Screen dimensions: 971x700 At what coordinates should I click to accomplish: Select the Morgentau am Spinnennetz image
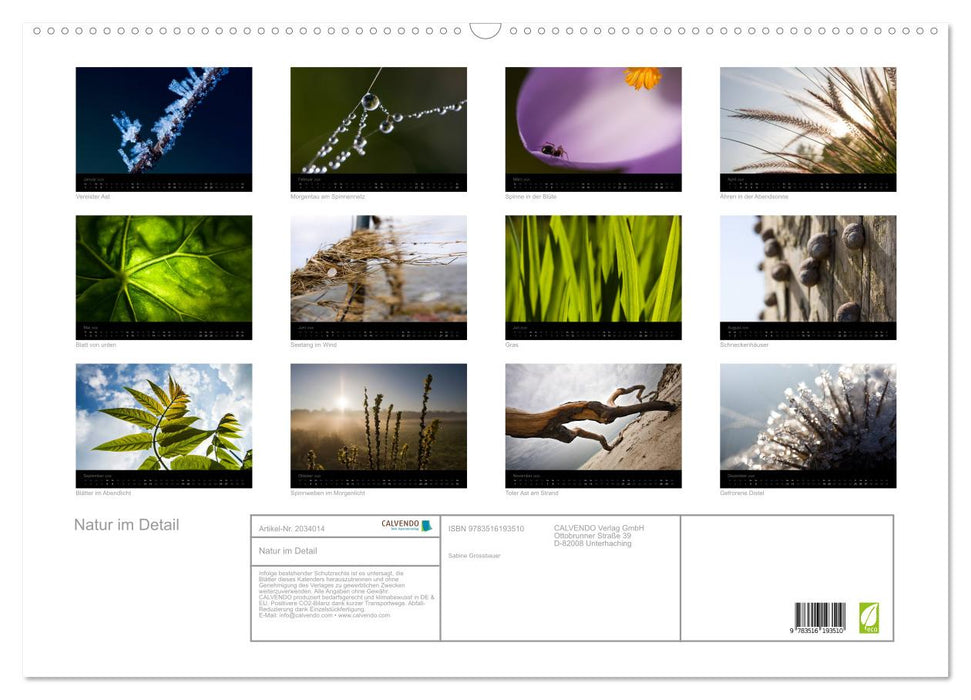378,128
